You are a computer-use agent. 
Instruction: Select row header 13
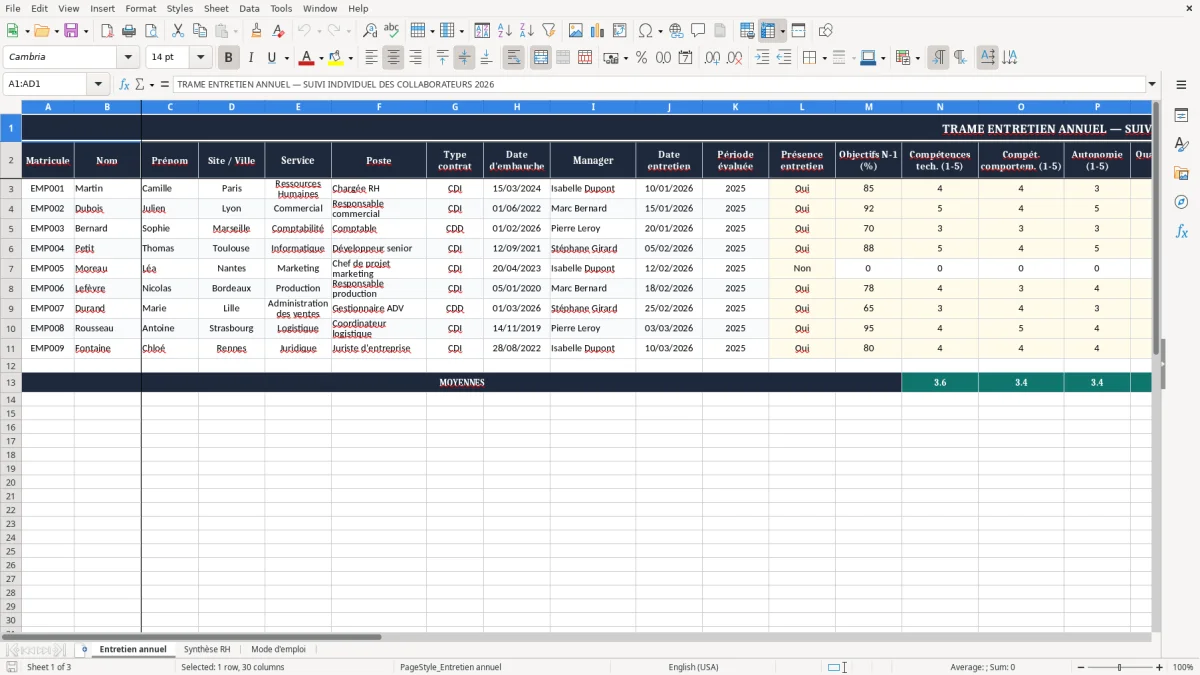11,383
